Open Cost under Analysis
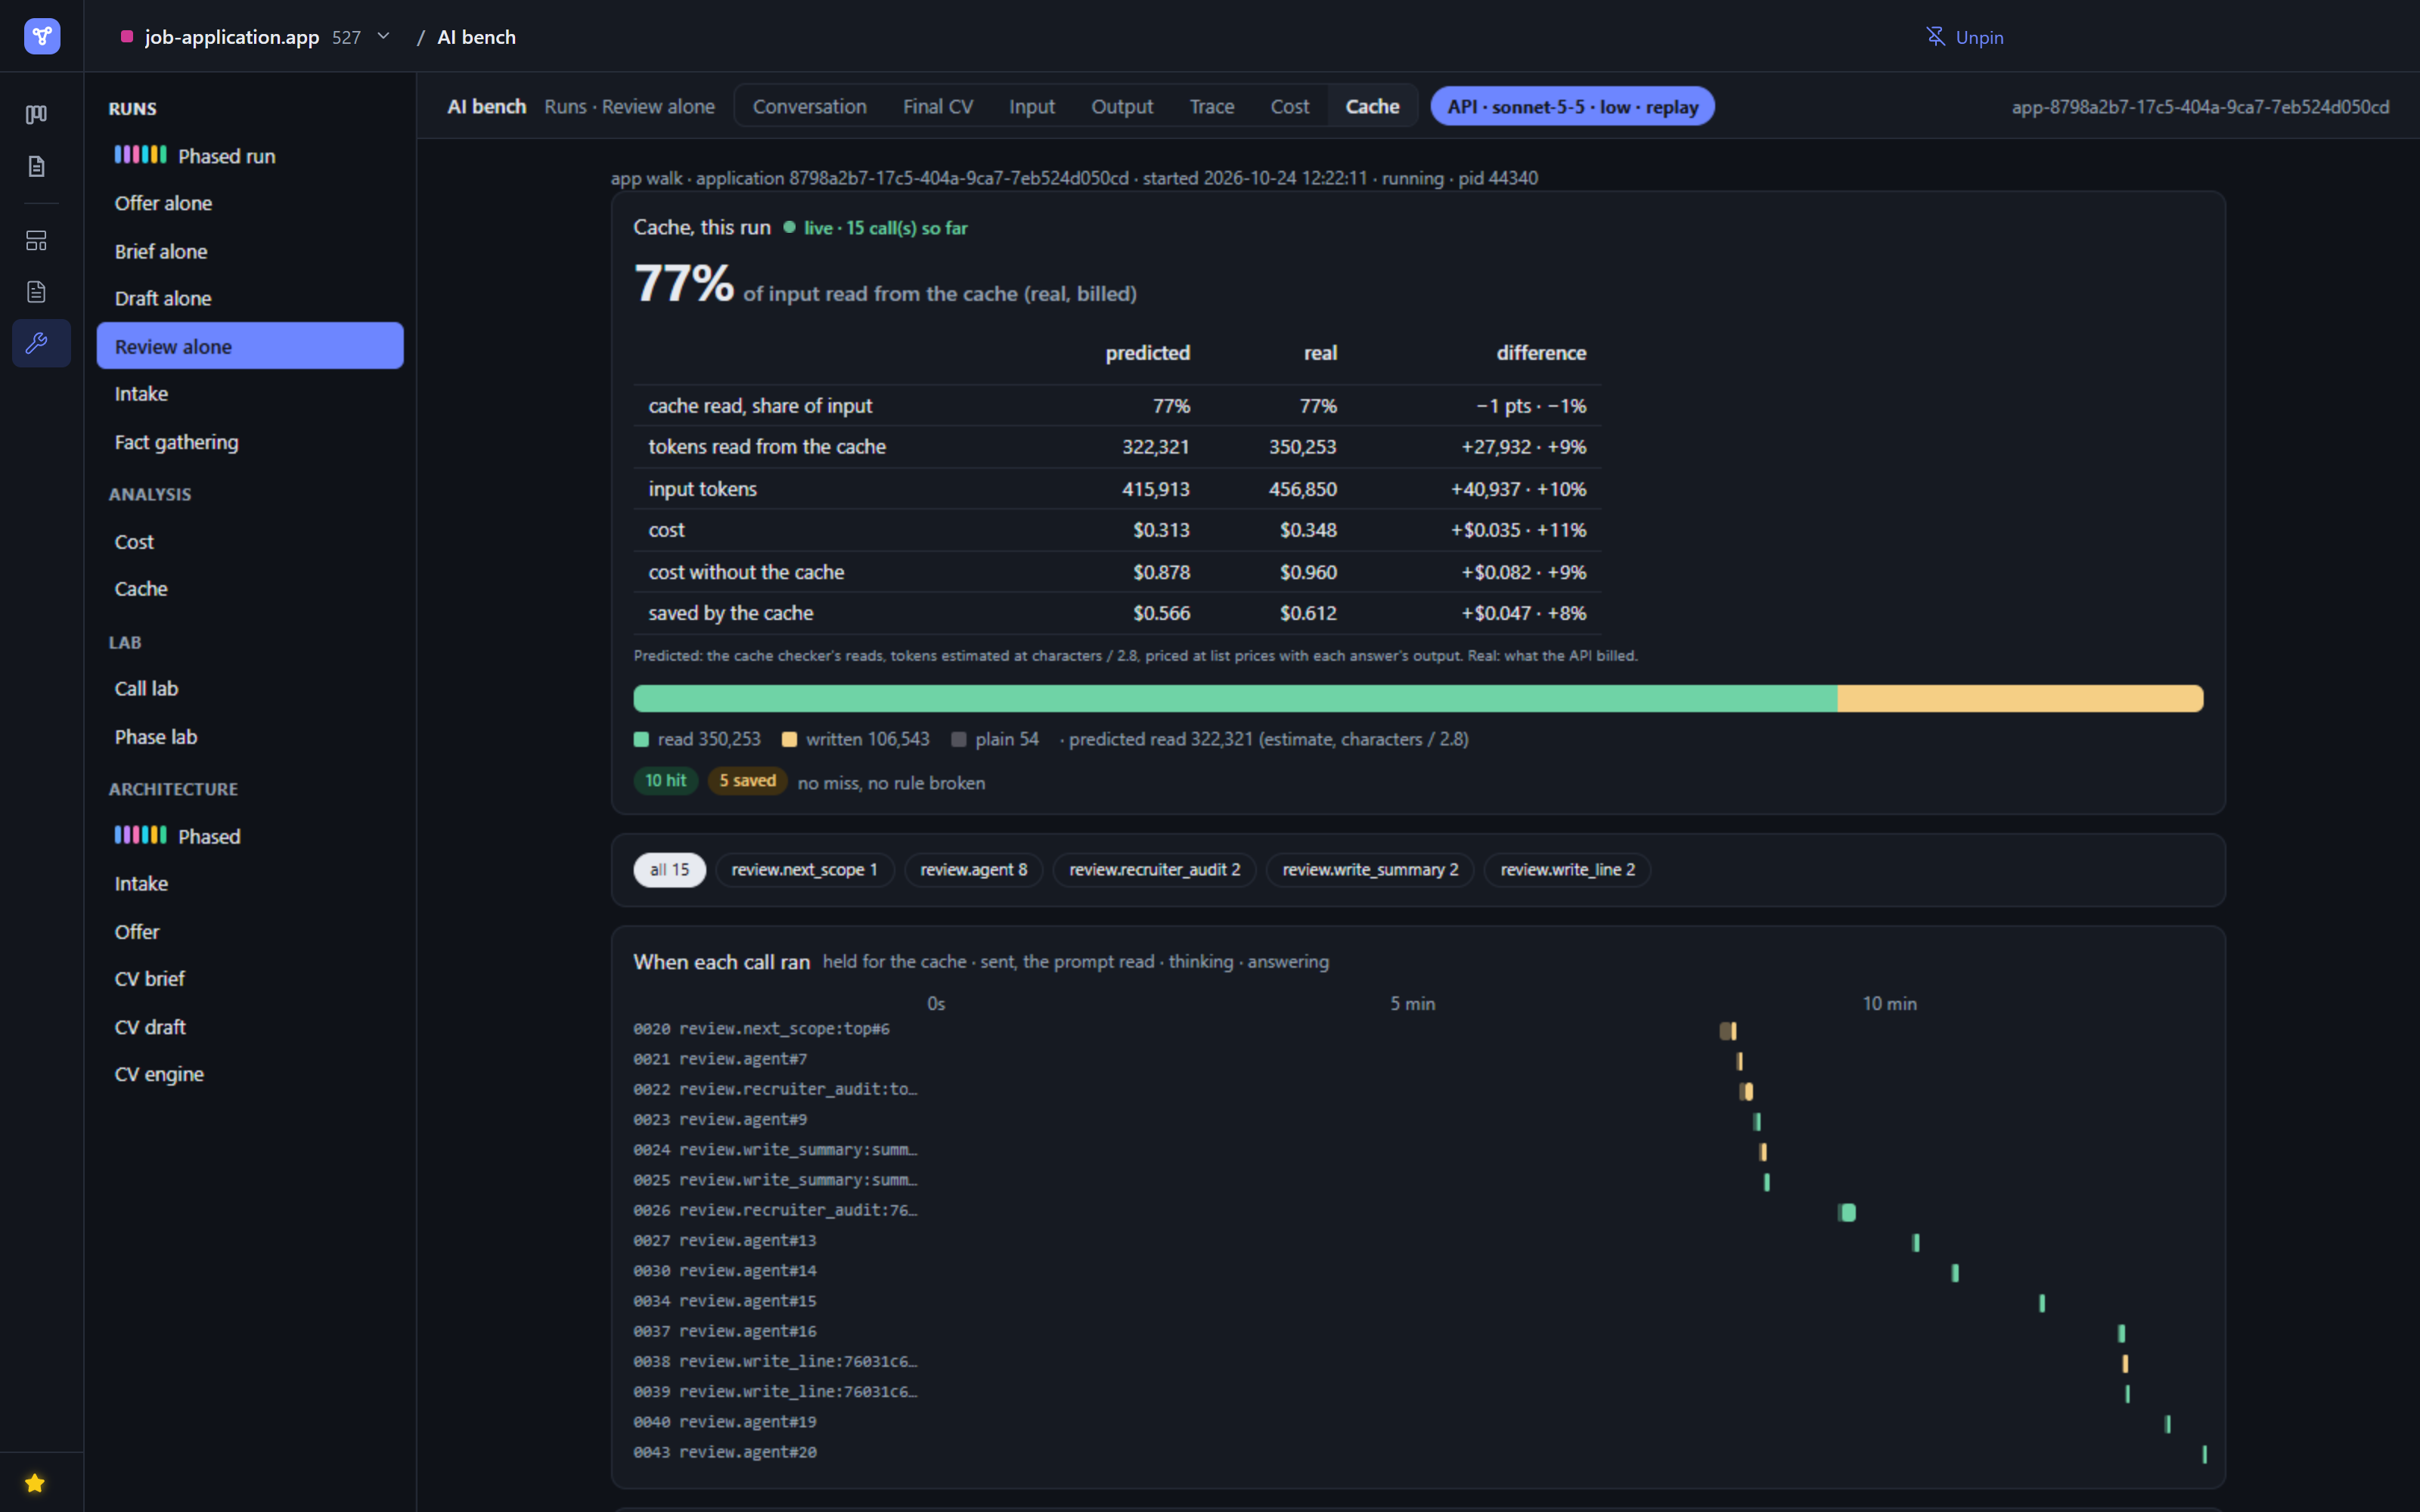The height and width of the screenshot is (1512, 2420). point(250,542)
